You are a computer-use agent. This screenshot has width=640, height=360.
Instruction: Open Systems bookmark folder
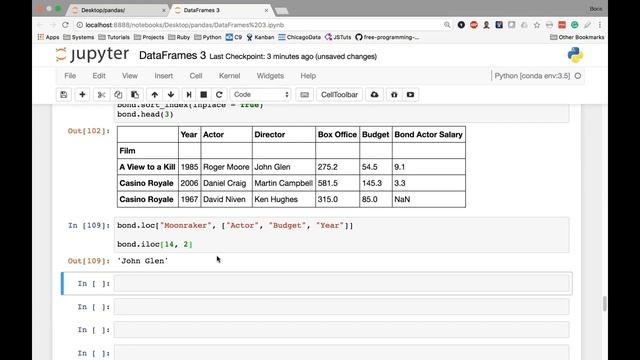[x=79, y=37]
